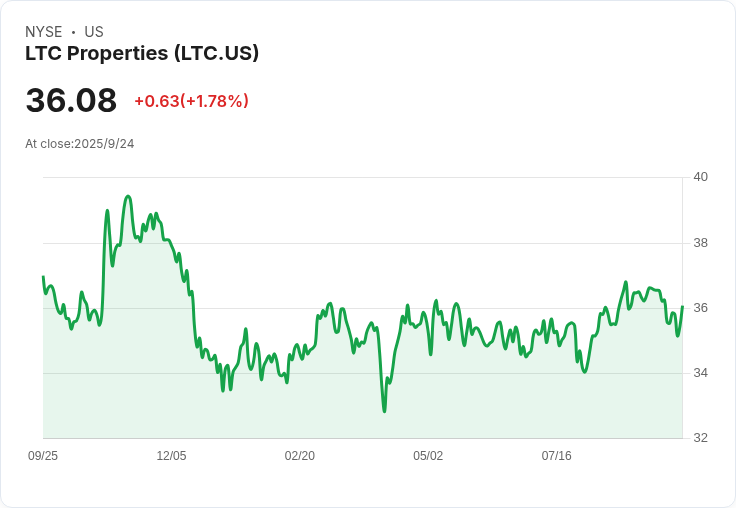Image resolution: width=736 pixels, height=508 pixels.
Task: Select the +0.63(+1.78%) price change text
Action: 191,101
